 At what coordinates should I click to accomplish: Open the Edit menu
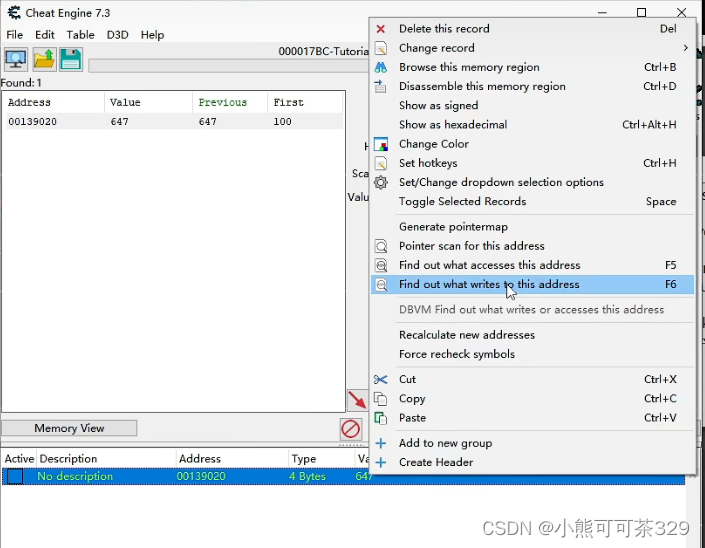point(45,35)
